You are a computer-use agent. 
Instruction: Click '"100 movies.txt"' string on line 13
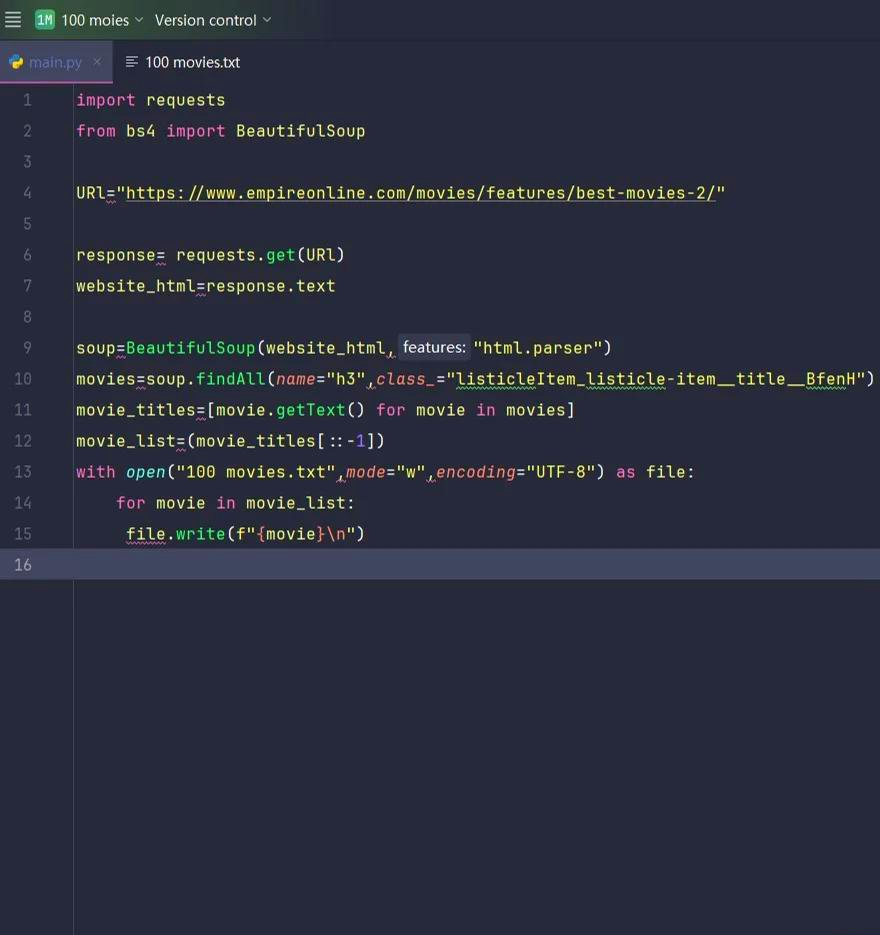click(x=256, y=472)
